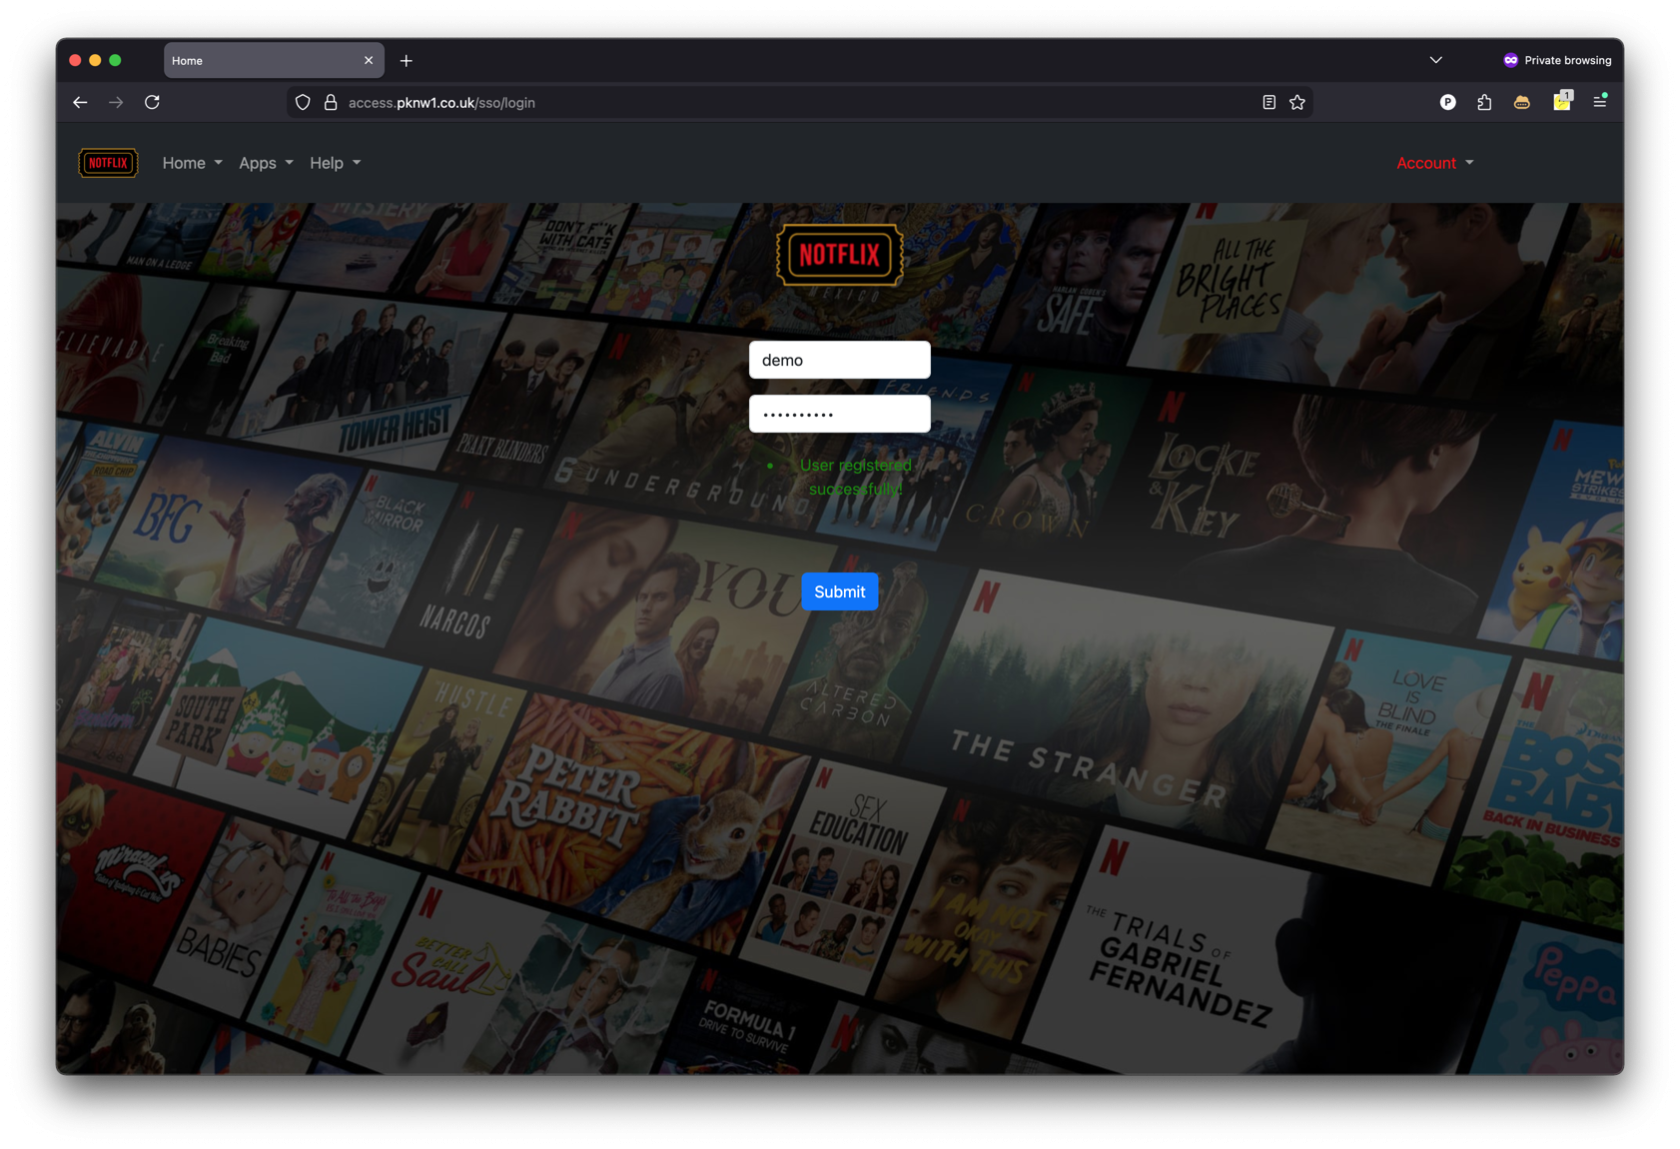This screenshot has width=1680, height=1149.
Task: Click the Private browsing mask icon
Action: click(1510, 60)
